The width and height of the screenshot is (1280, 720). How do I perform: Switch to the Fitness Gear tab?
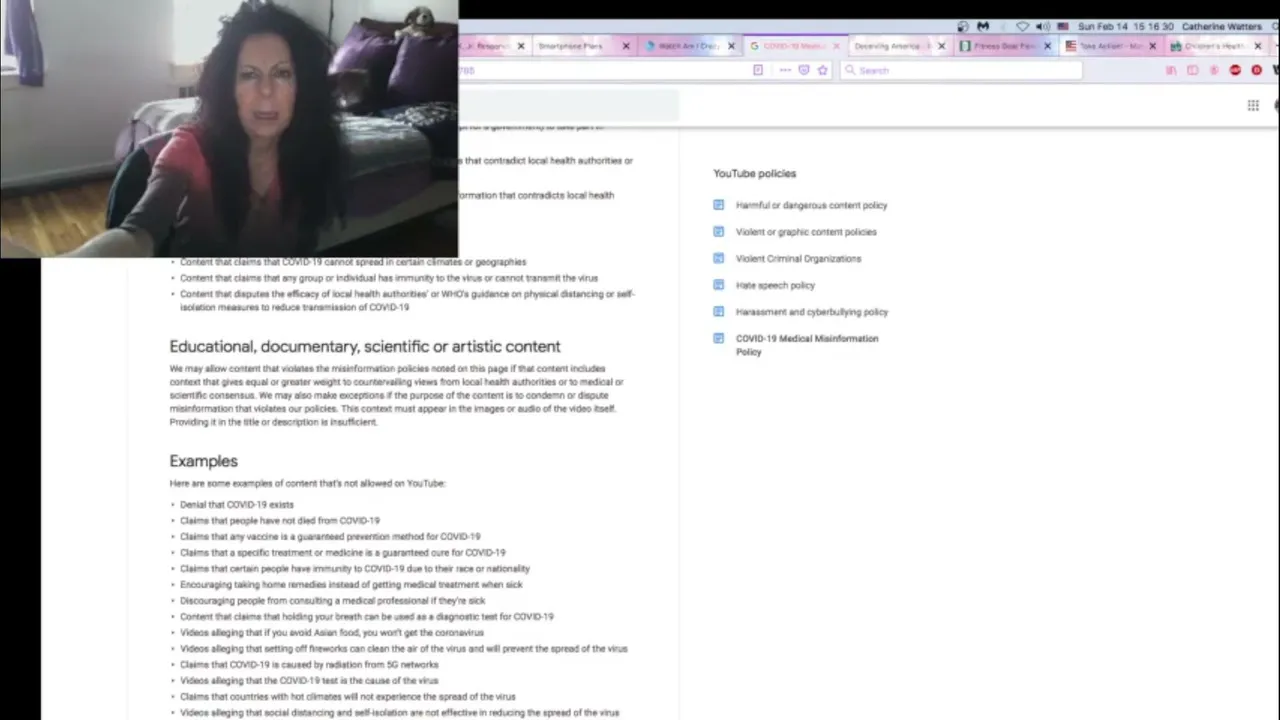click(1005, 46)
